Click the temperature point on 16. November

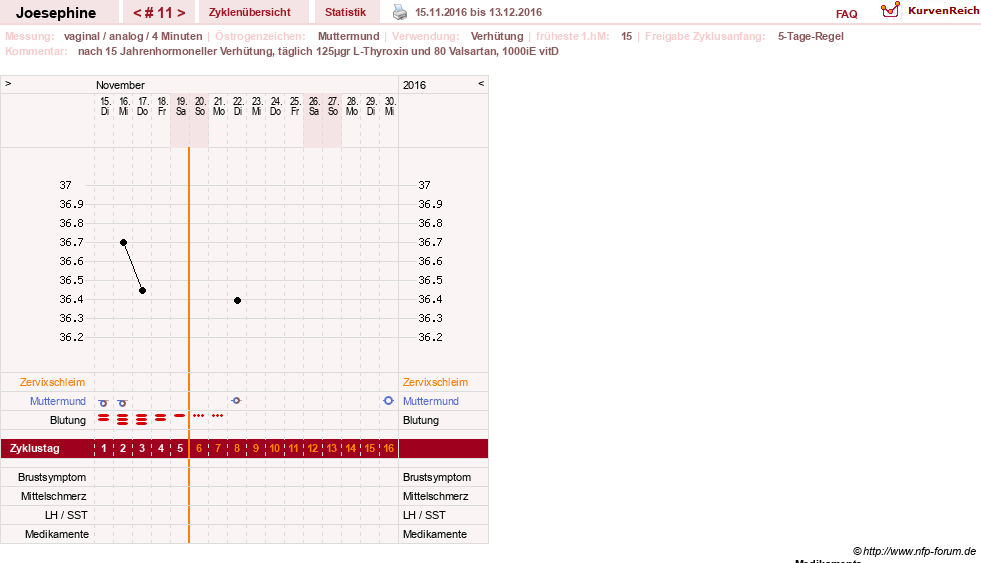click(x=123, y=242)
